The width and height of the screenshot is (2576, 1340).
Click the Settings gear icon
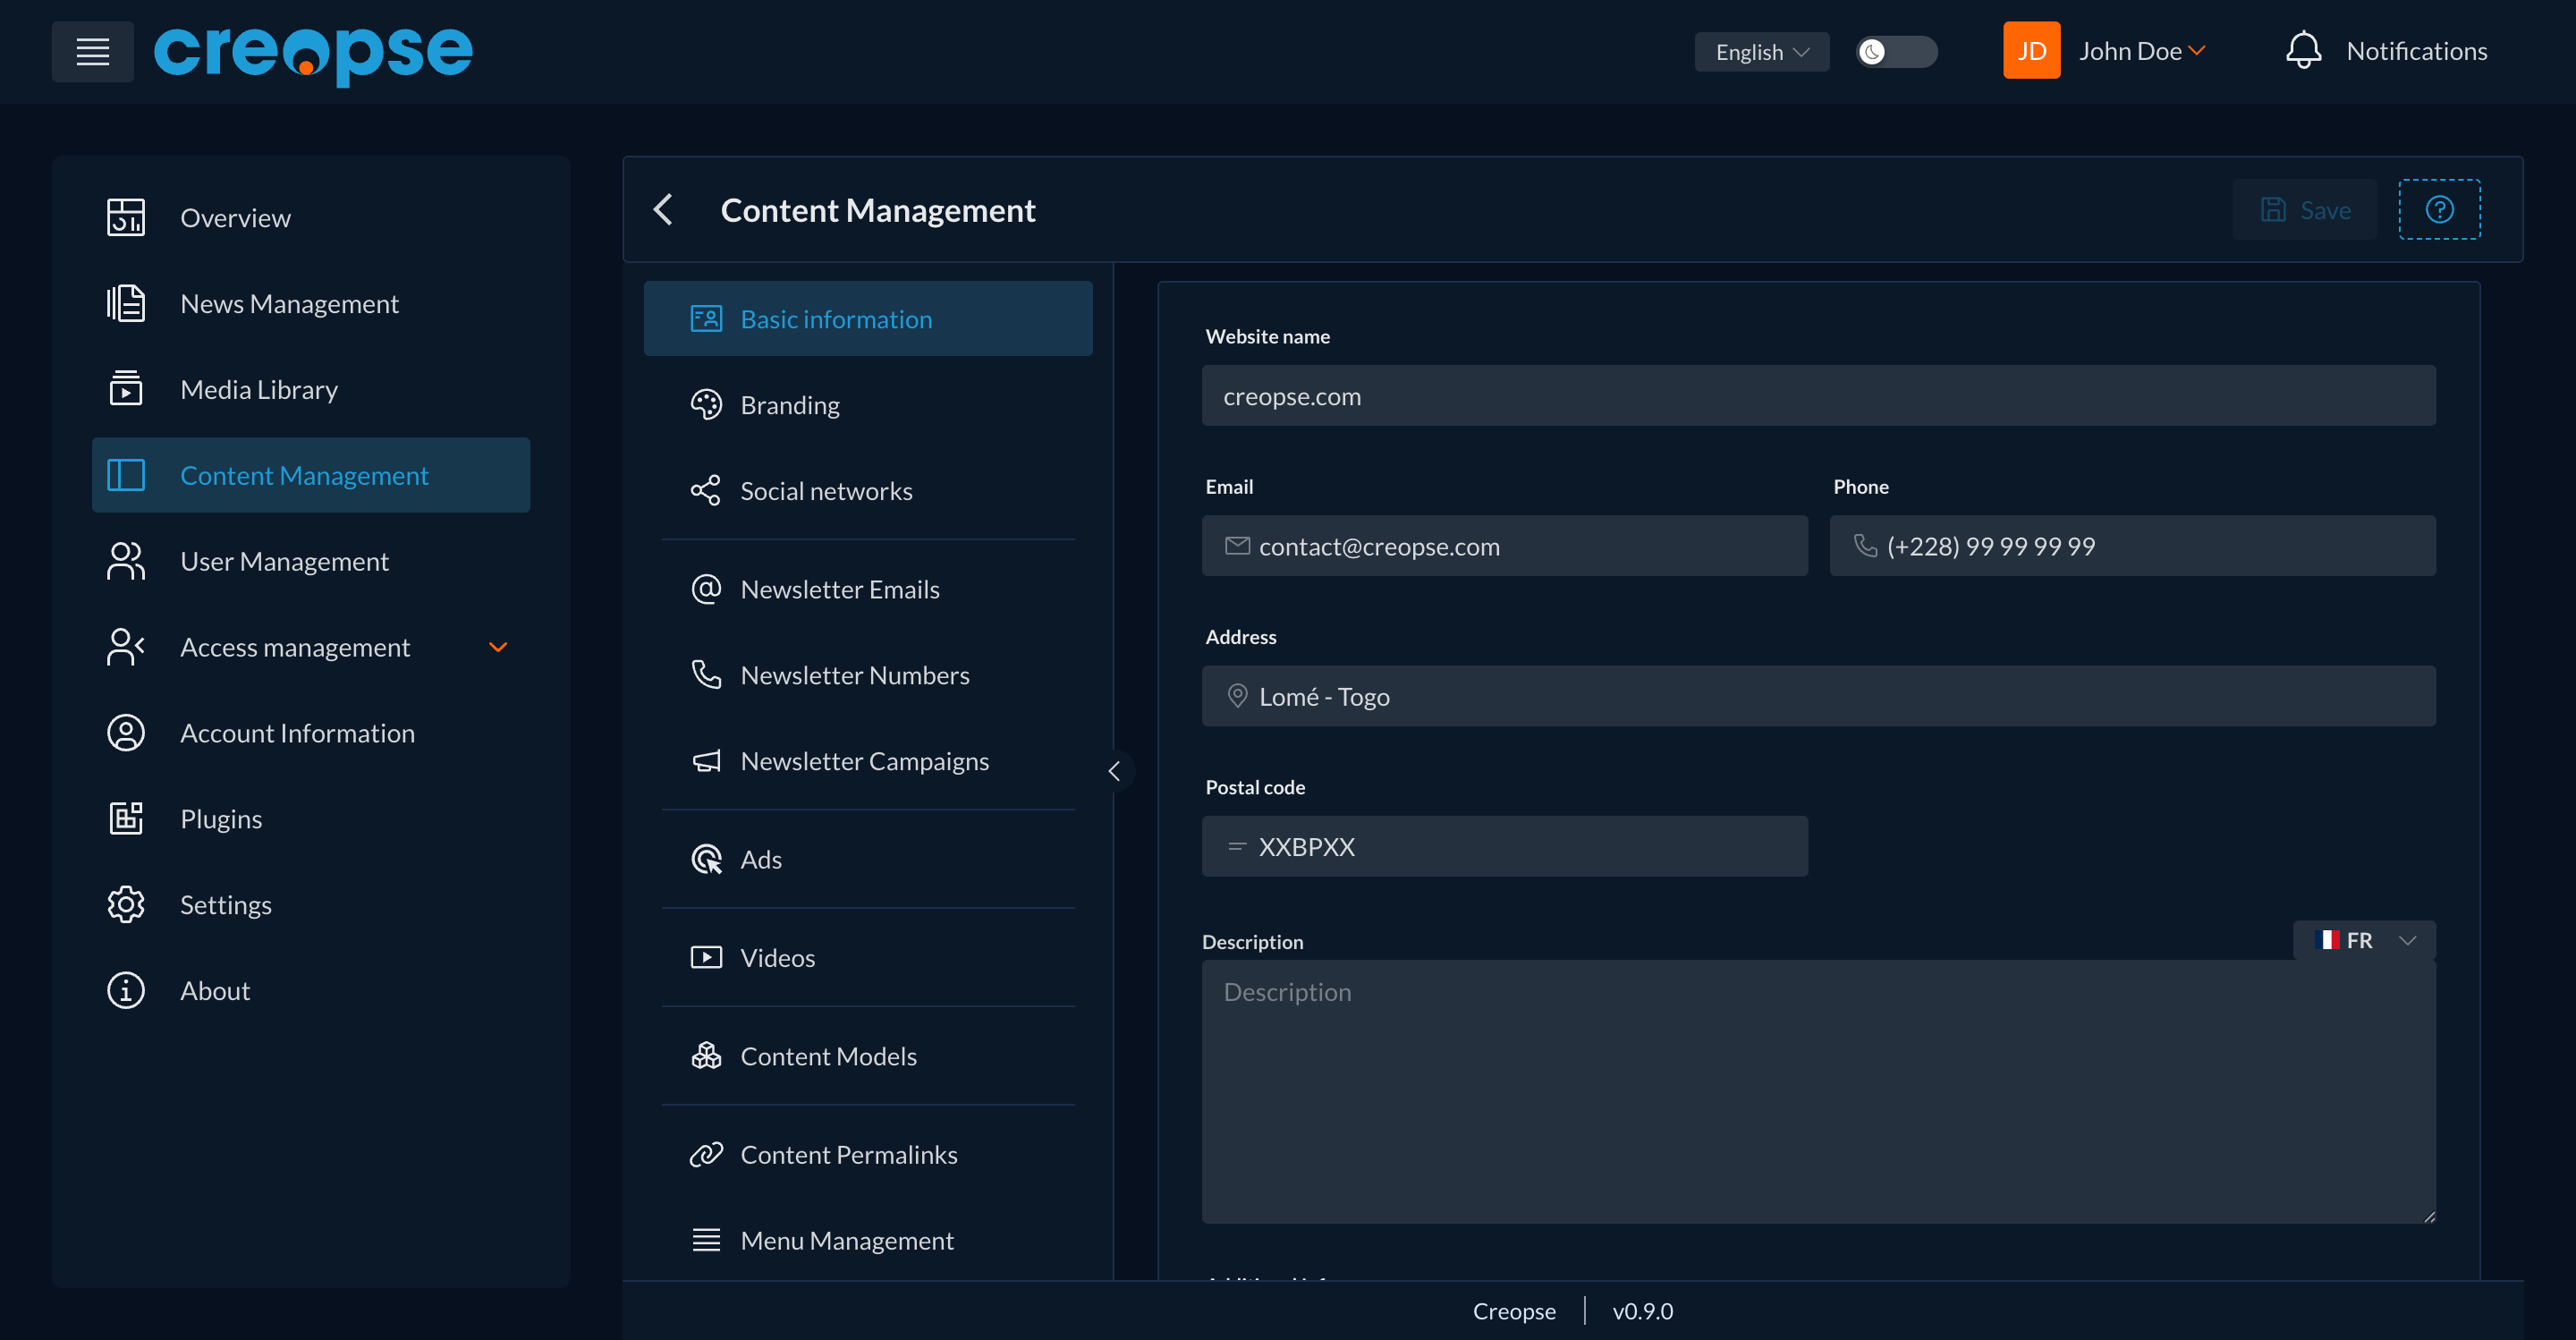coord(126,906)
